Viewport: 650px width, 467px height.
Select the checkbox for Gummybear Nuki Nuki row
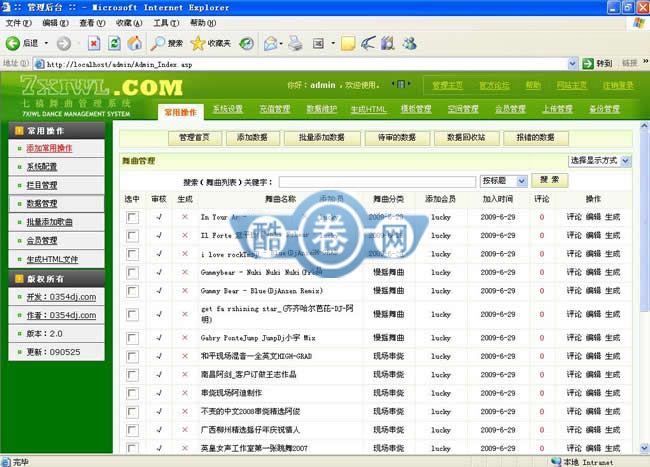[x=132, y=271]
